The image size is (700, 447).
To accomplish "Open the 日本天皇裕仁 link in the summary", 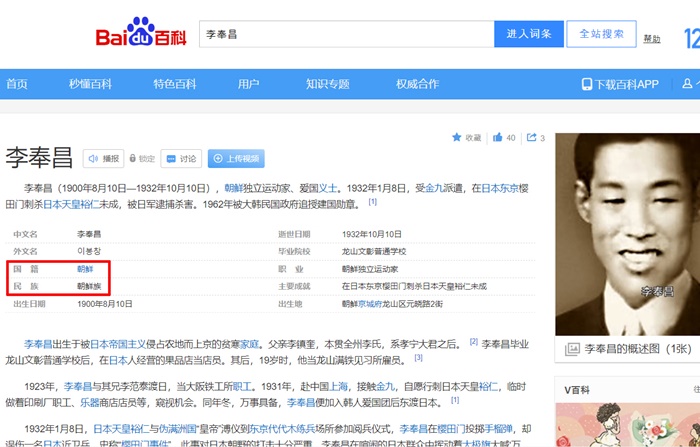I will coord(71,205).
